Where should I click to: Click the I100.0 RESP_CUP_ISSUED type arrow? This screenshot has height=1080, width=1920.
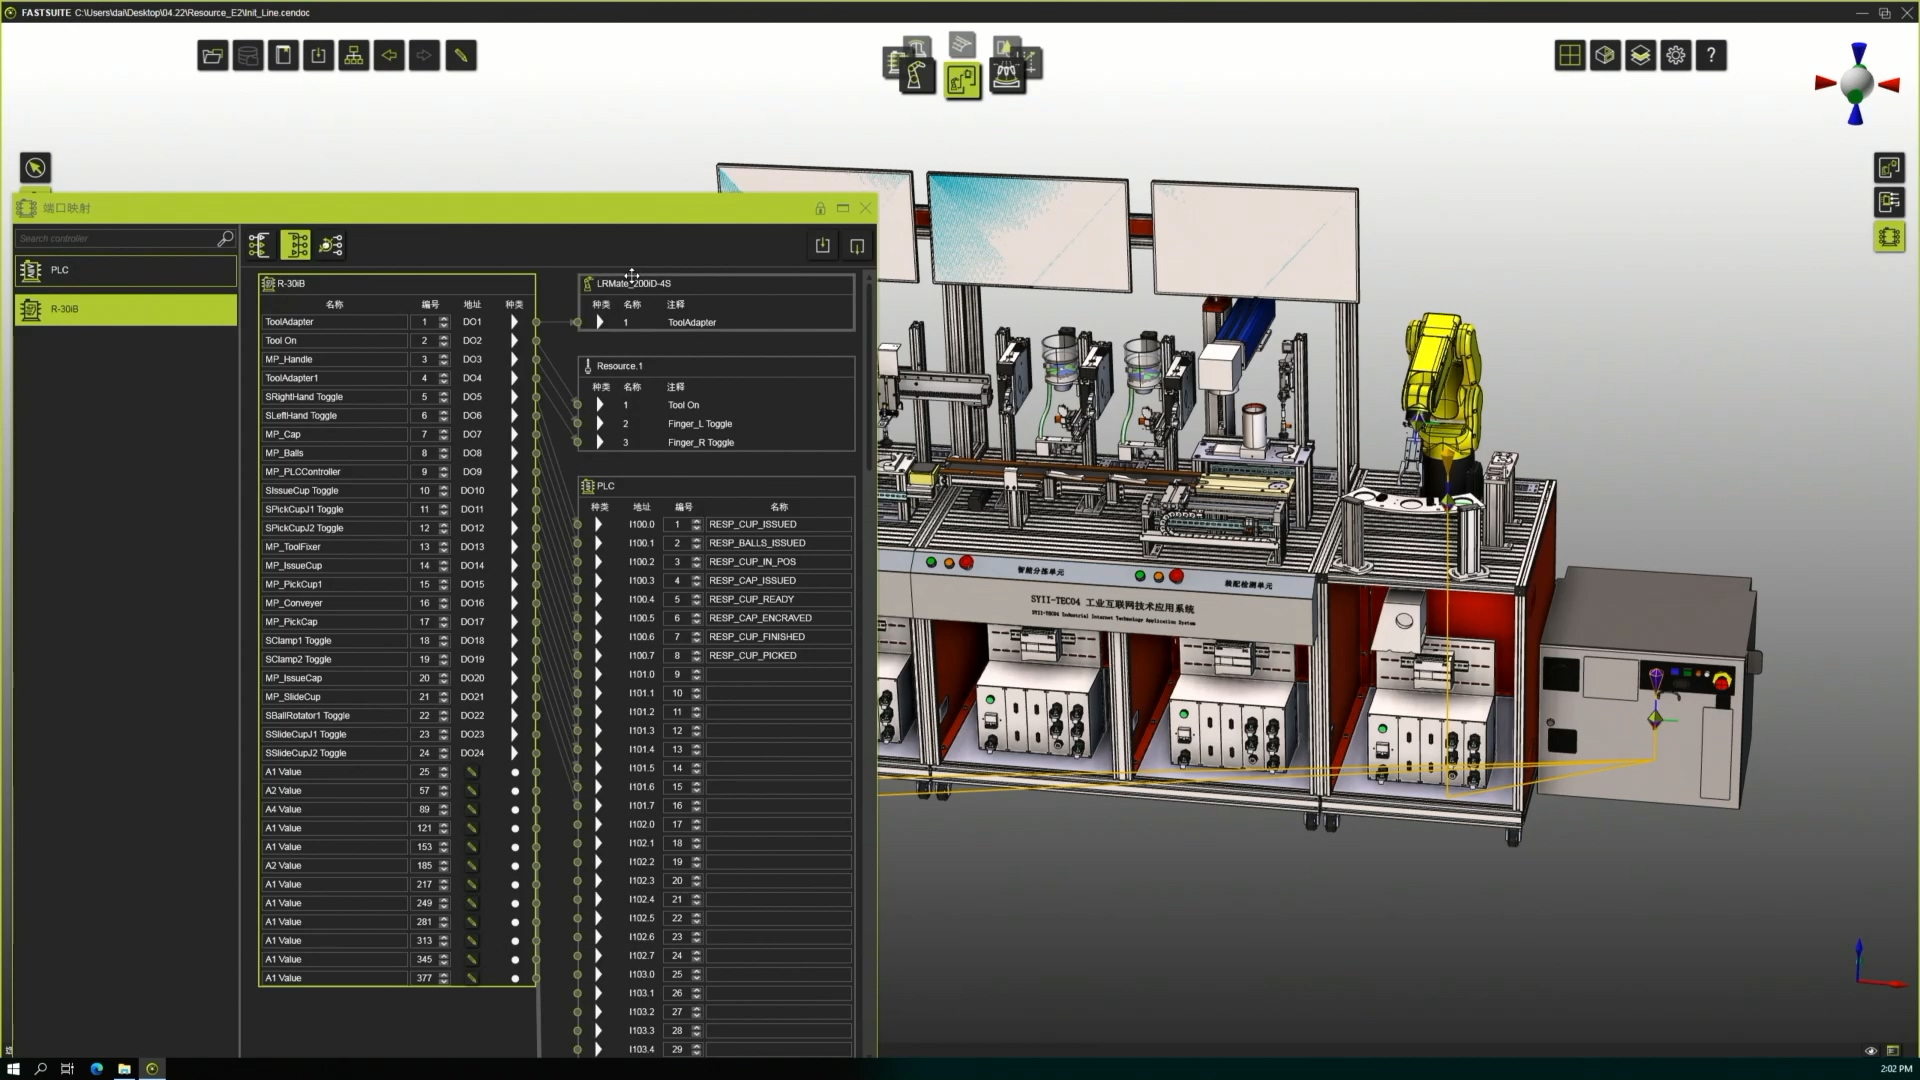[x=599, y=524]
